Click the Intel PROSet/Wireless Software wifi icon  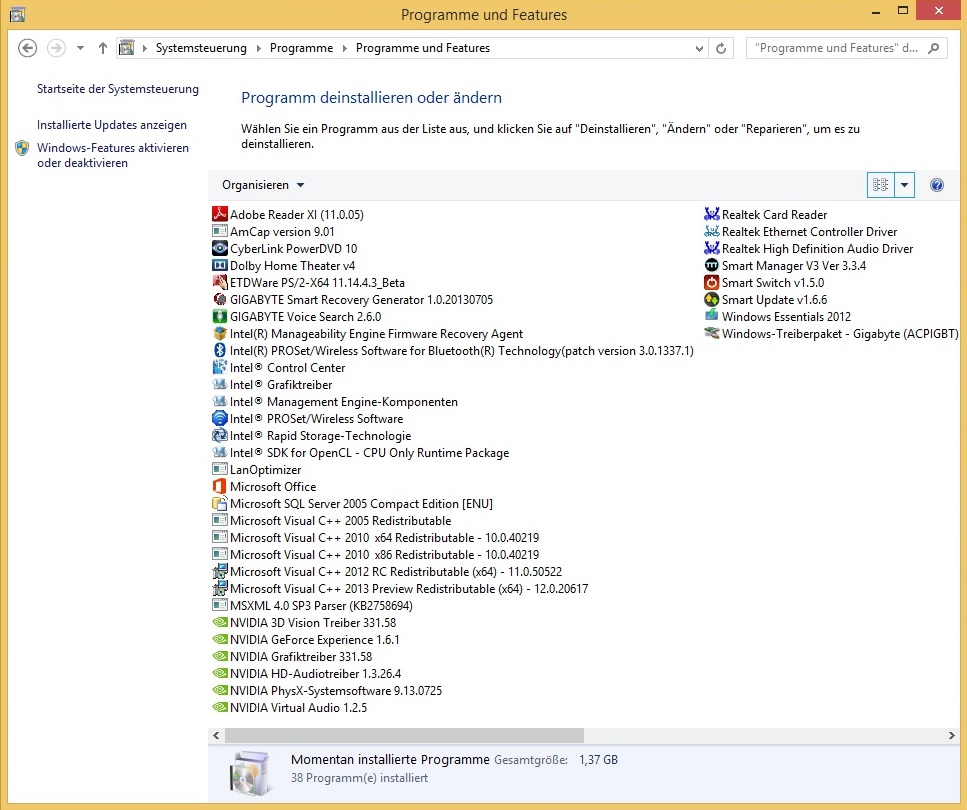tap(220, 418)
